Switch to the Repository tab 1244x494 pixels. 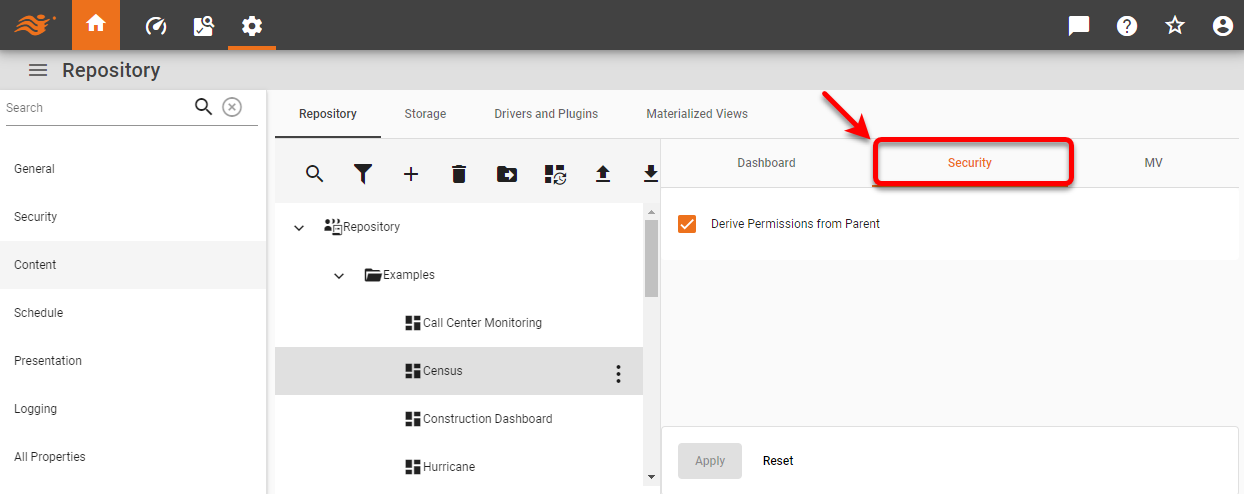tap(328, 114)
